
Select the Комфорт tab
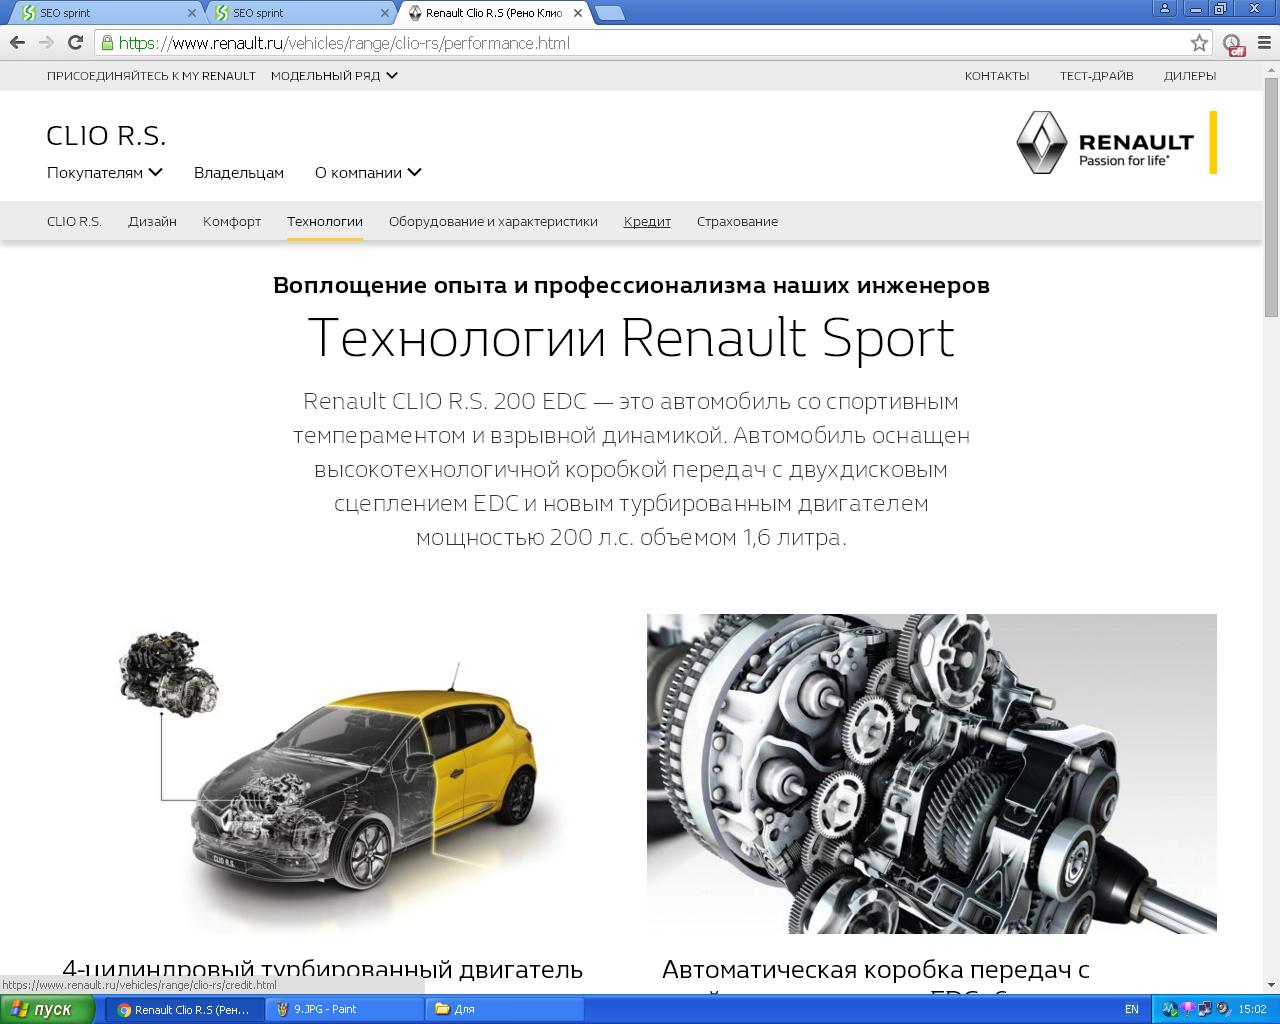(232, 221)
